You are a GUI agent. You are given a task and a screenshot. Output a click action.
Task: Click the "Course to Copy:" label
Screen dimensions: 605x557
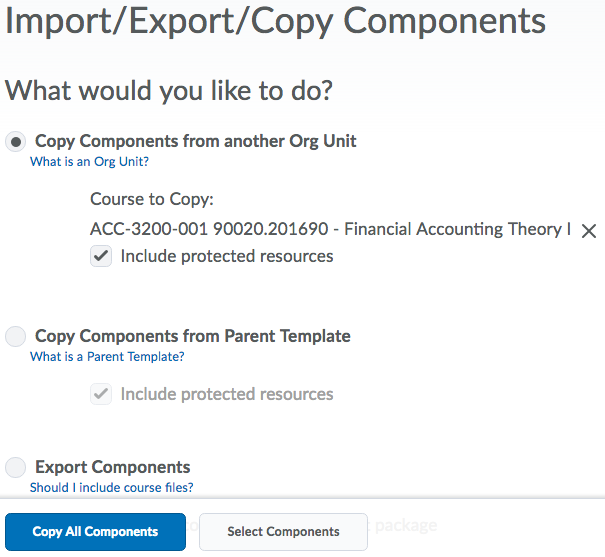[152, 200]
